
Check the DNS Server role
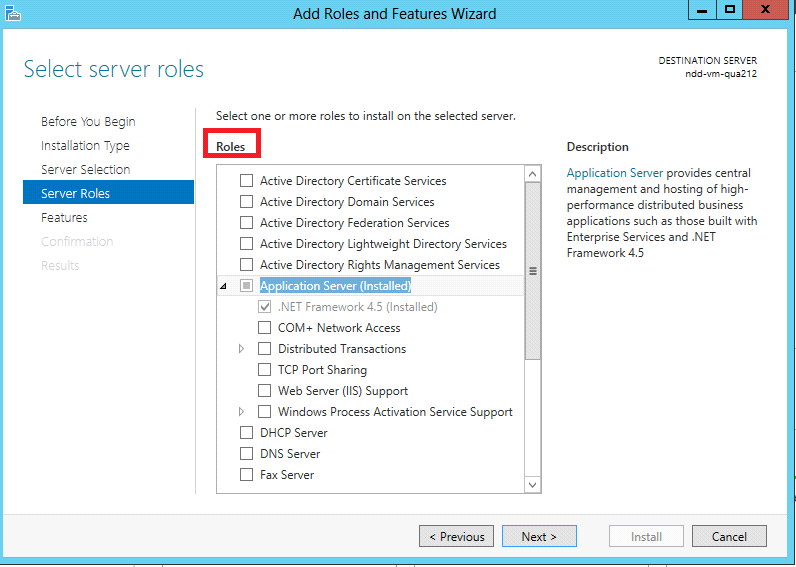pyautogui.click(x=246, y=454)
